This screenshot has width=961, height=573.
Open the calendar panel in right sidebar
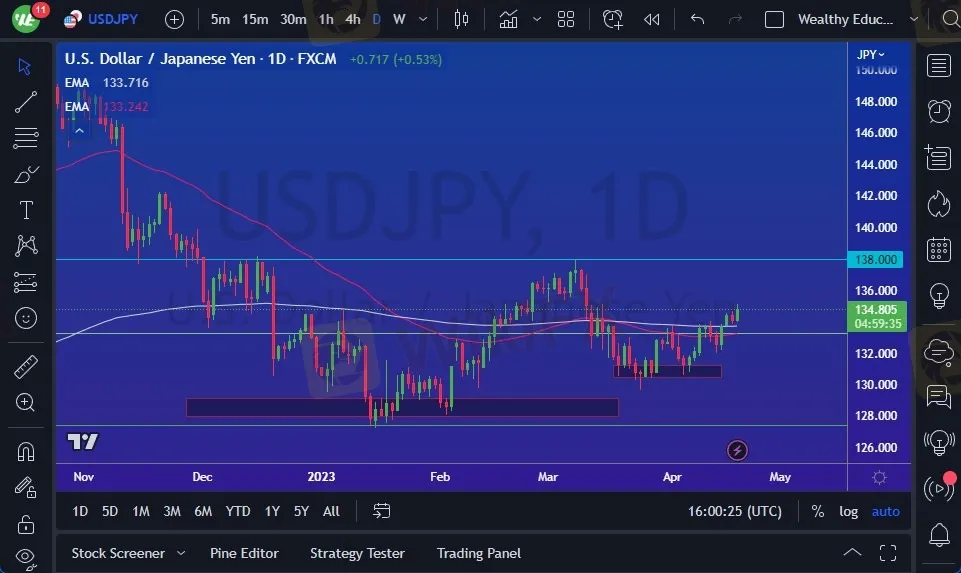(x=938, y=249)
